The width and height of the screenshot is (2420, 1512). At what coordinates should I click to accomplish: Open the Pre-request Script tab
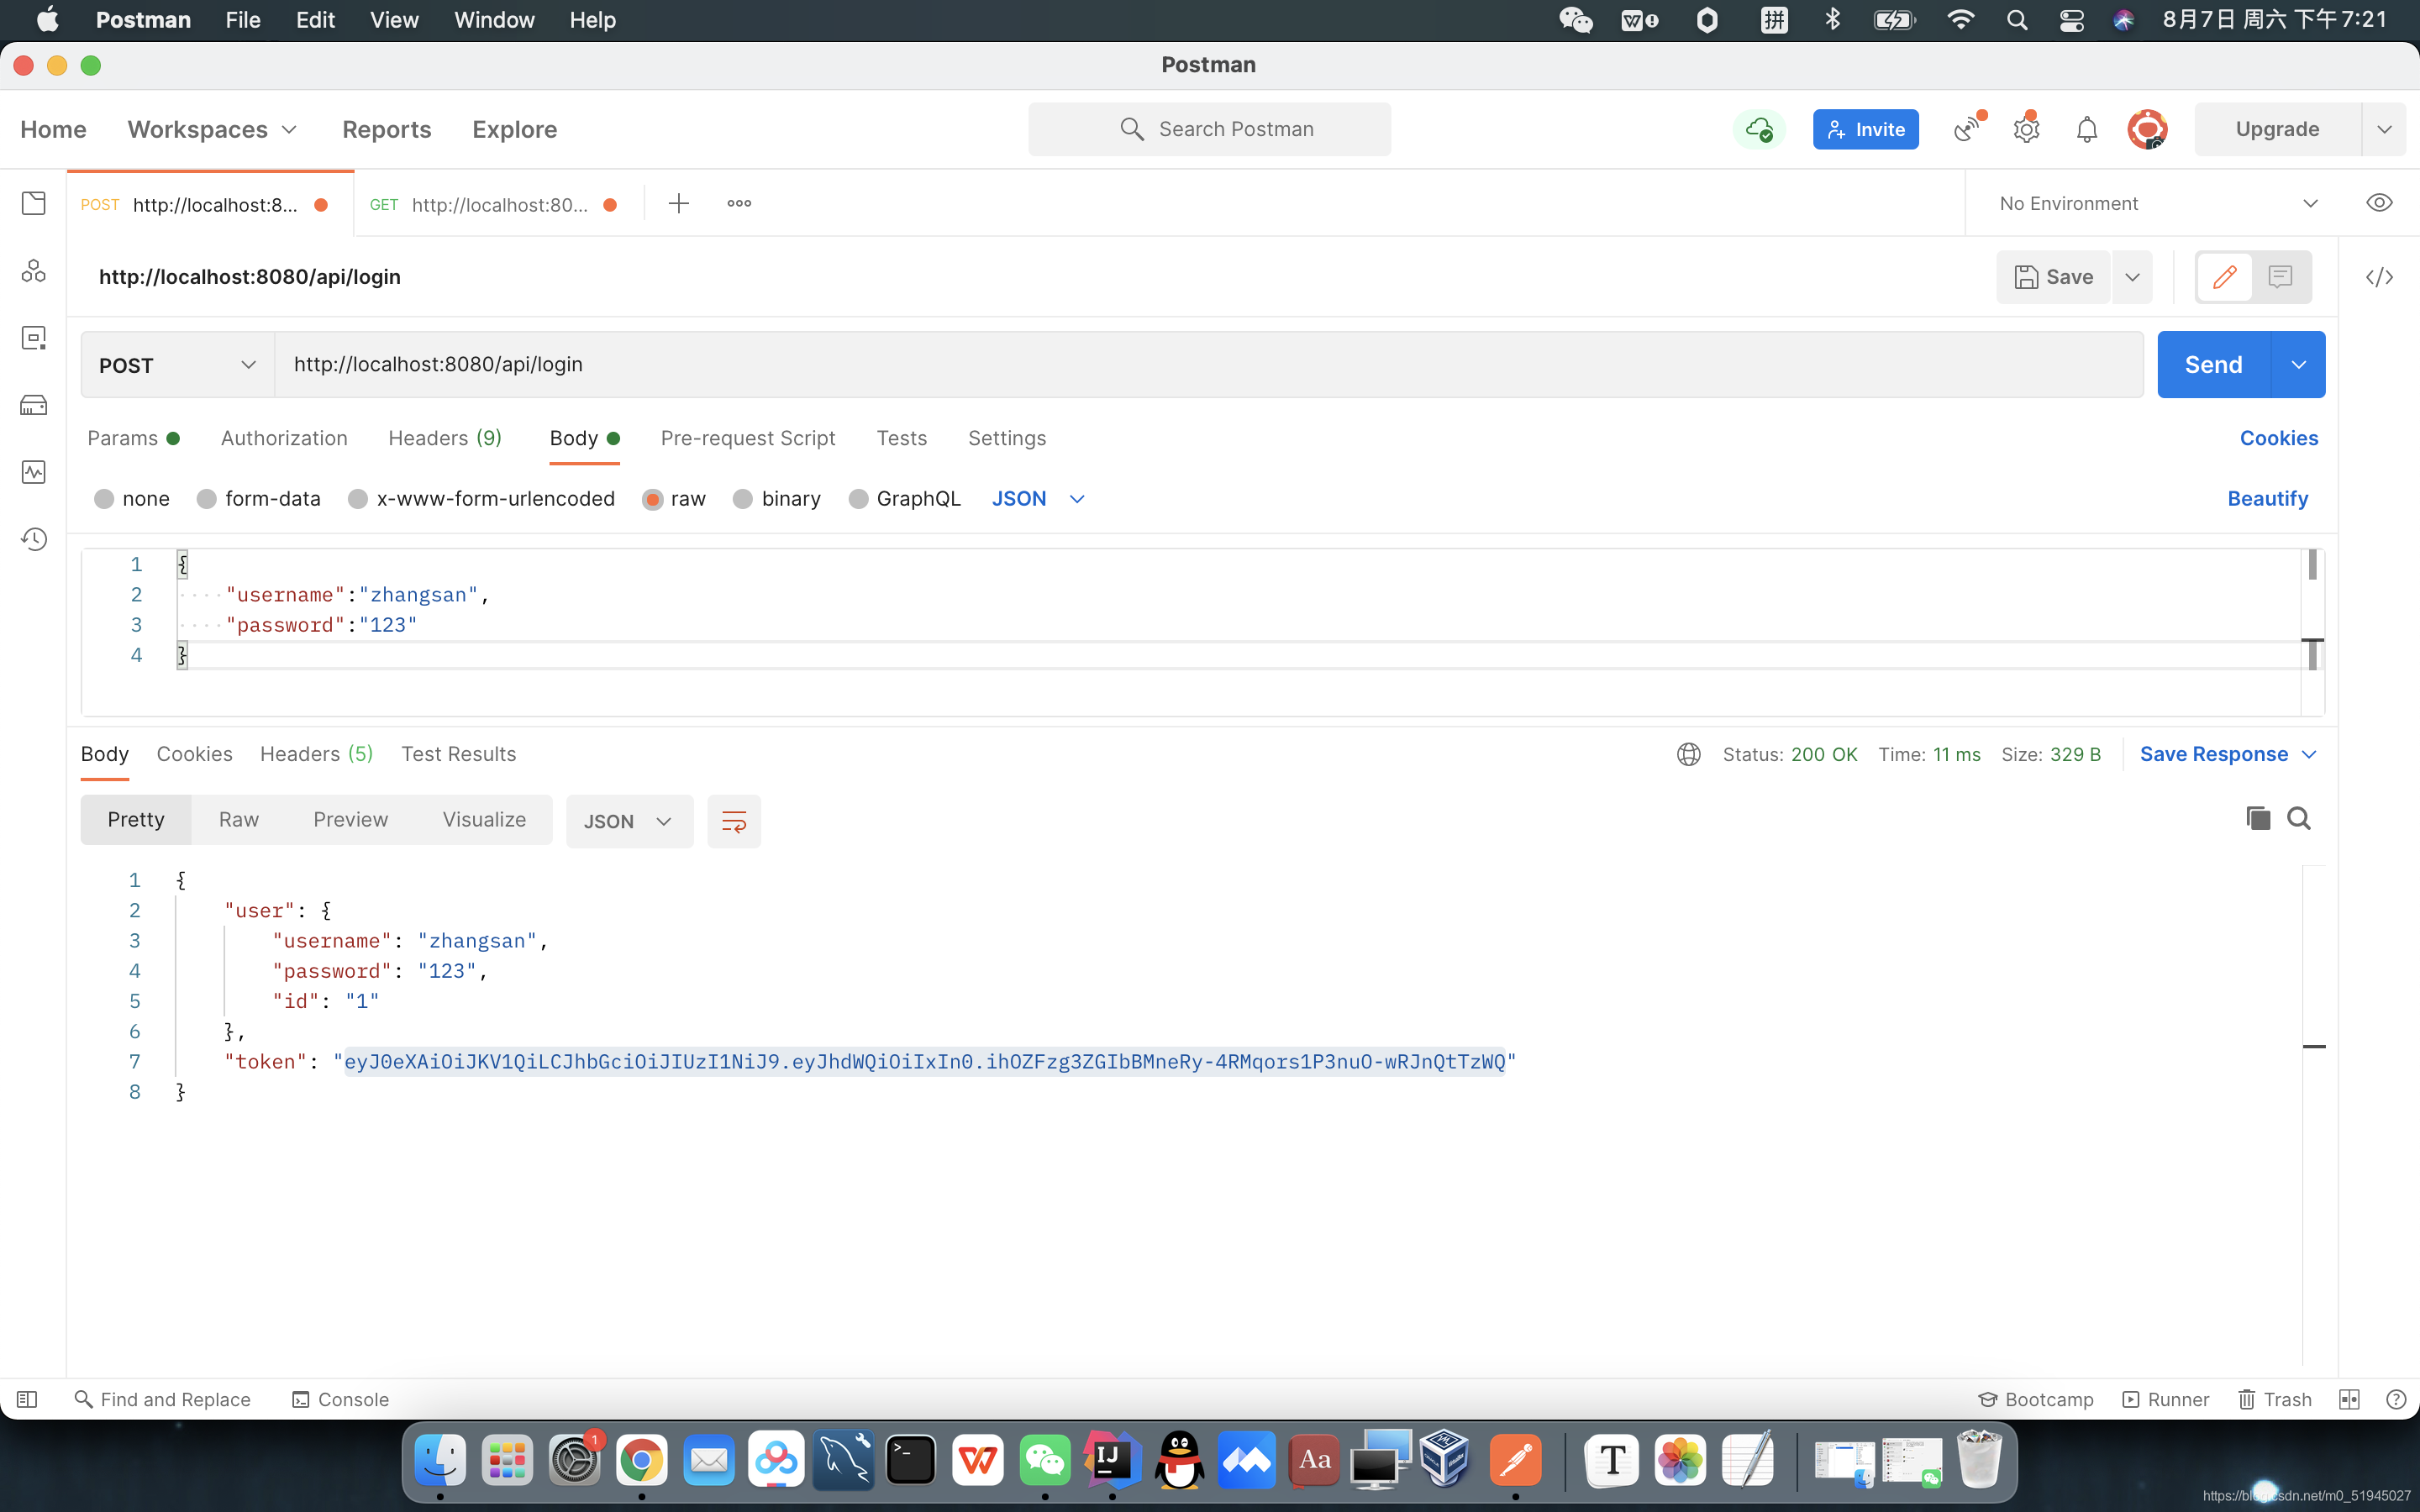pos(747,438)
